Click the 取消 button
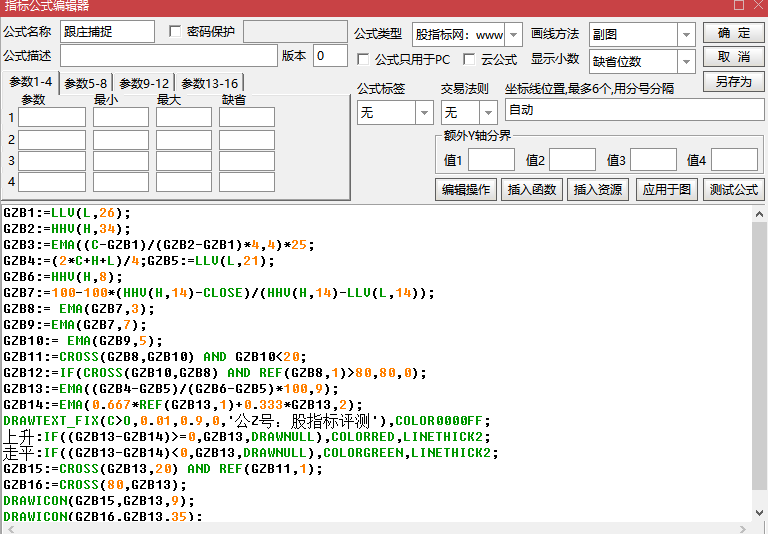The image size is (768, 534). click(x=734, y=57)
